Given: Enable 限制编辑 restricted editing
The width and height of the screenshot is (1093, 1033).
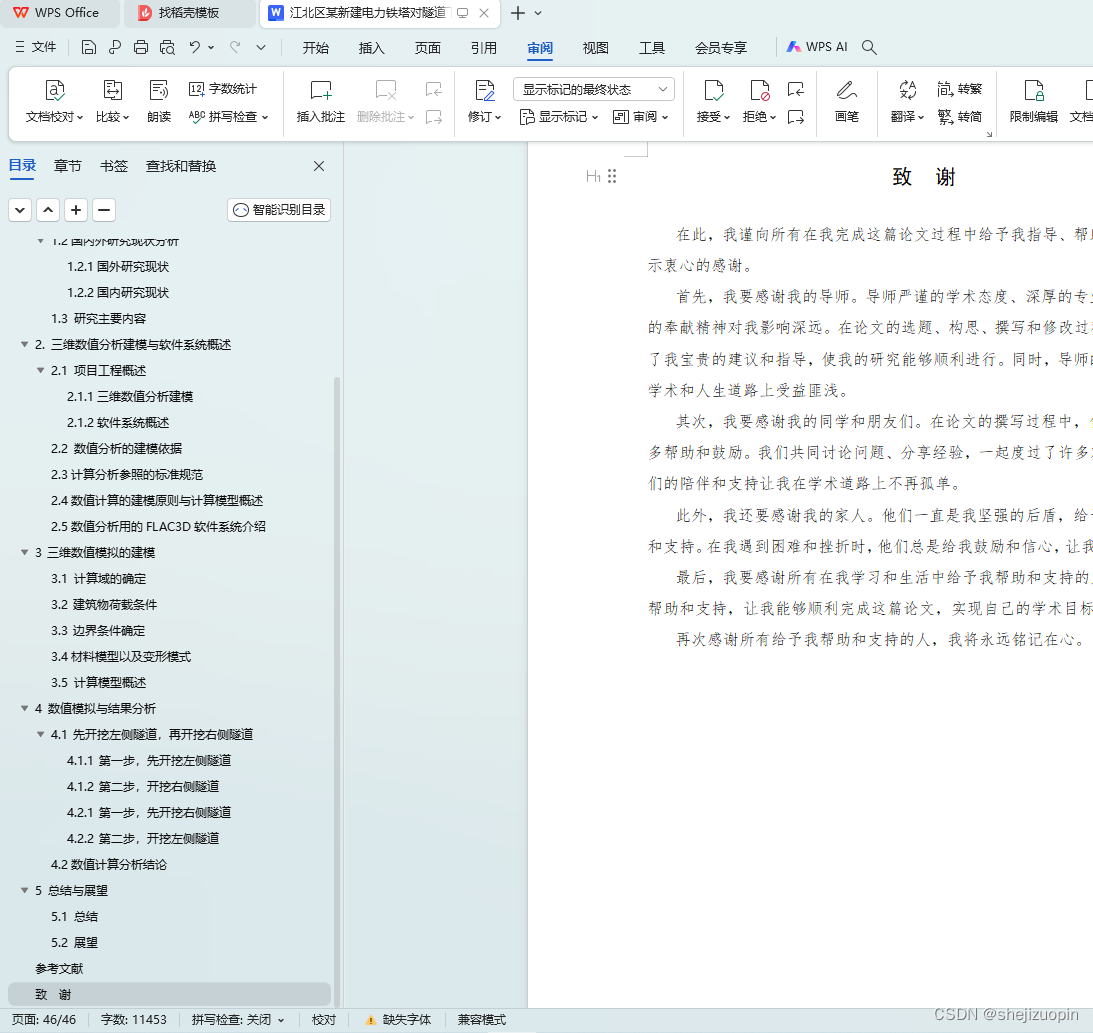Looking at the screenshot, I should tap(1032, 104).
